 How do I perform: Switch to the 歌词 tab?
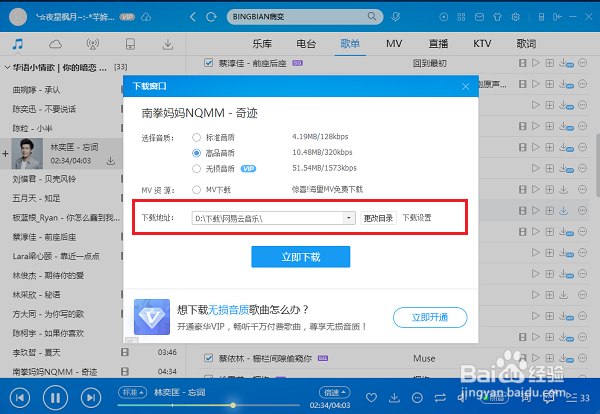point(526,44)
